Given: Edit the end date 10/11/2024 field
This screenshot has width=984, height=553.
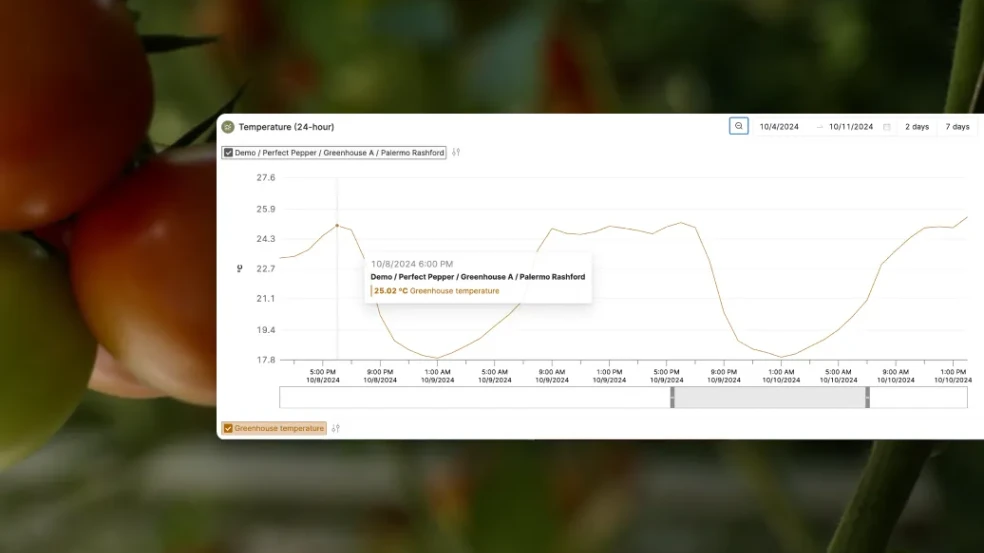Looking at the screenshot, I should [x=851, y=127].
